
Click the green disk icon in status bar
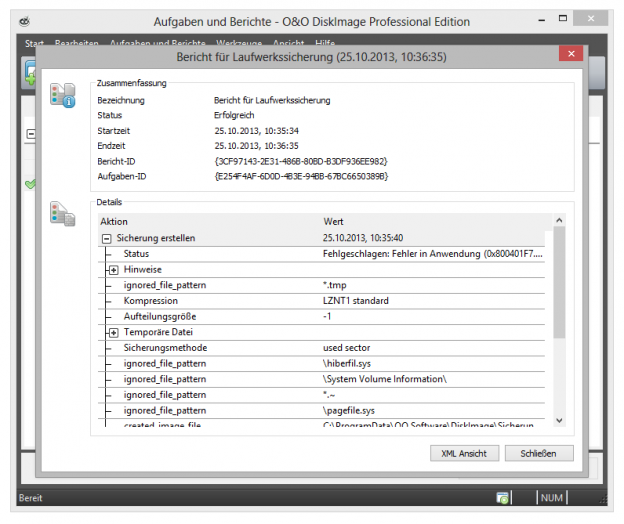(505, 497)
